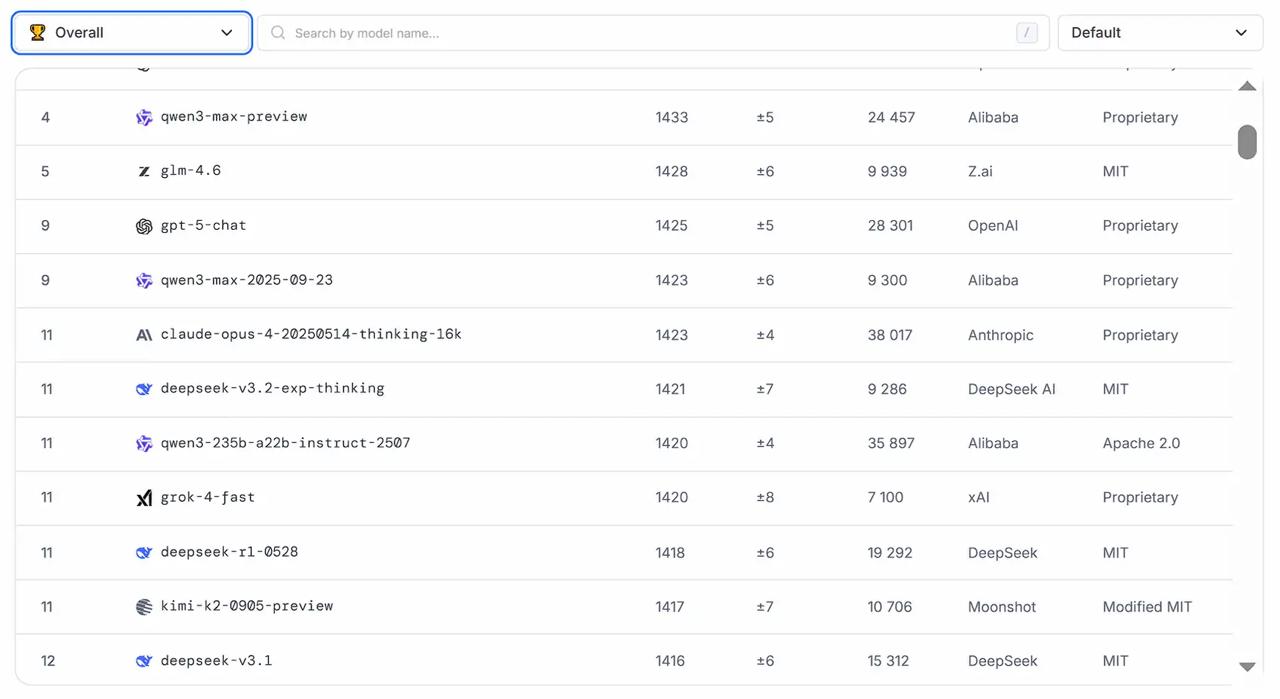Click the xAI logo next to grok-4-fast
The image size is (1280, 699).
point(144,498)
